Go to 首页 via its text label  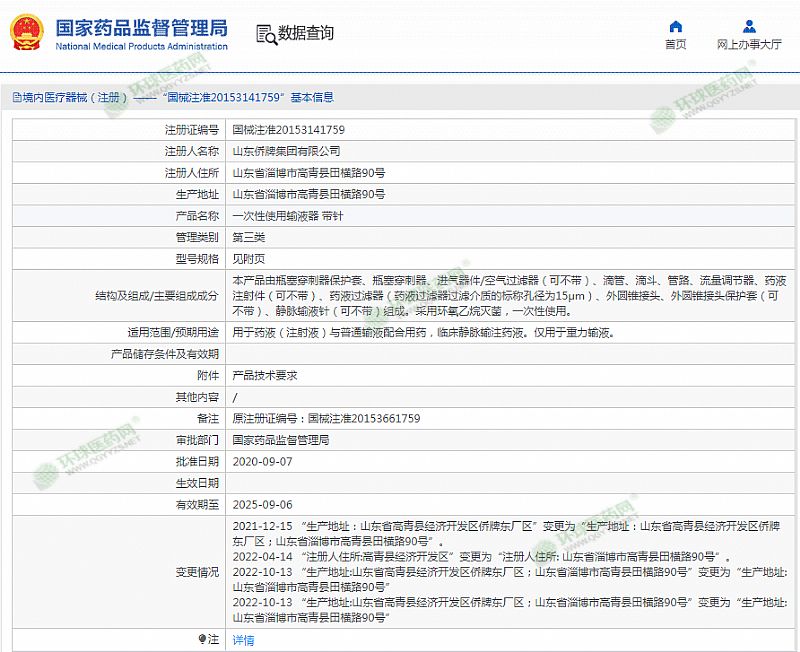coord(676,45)
